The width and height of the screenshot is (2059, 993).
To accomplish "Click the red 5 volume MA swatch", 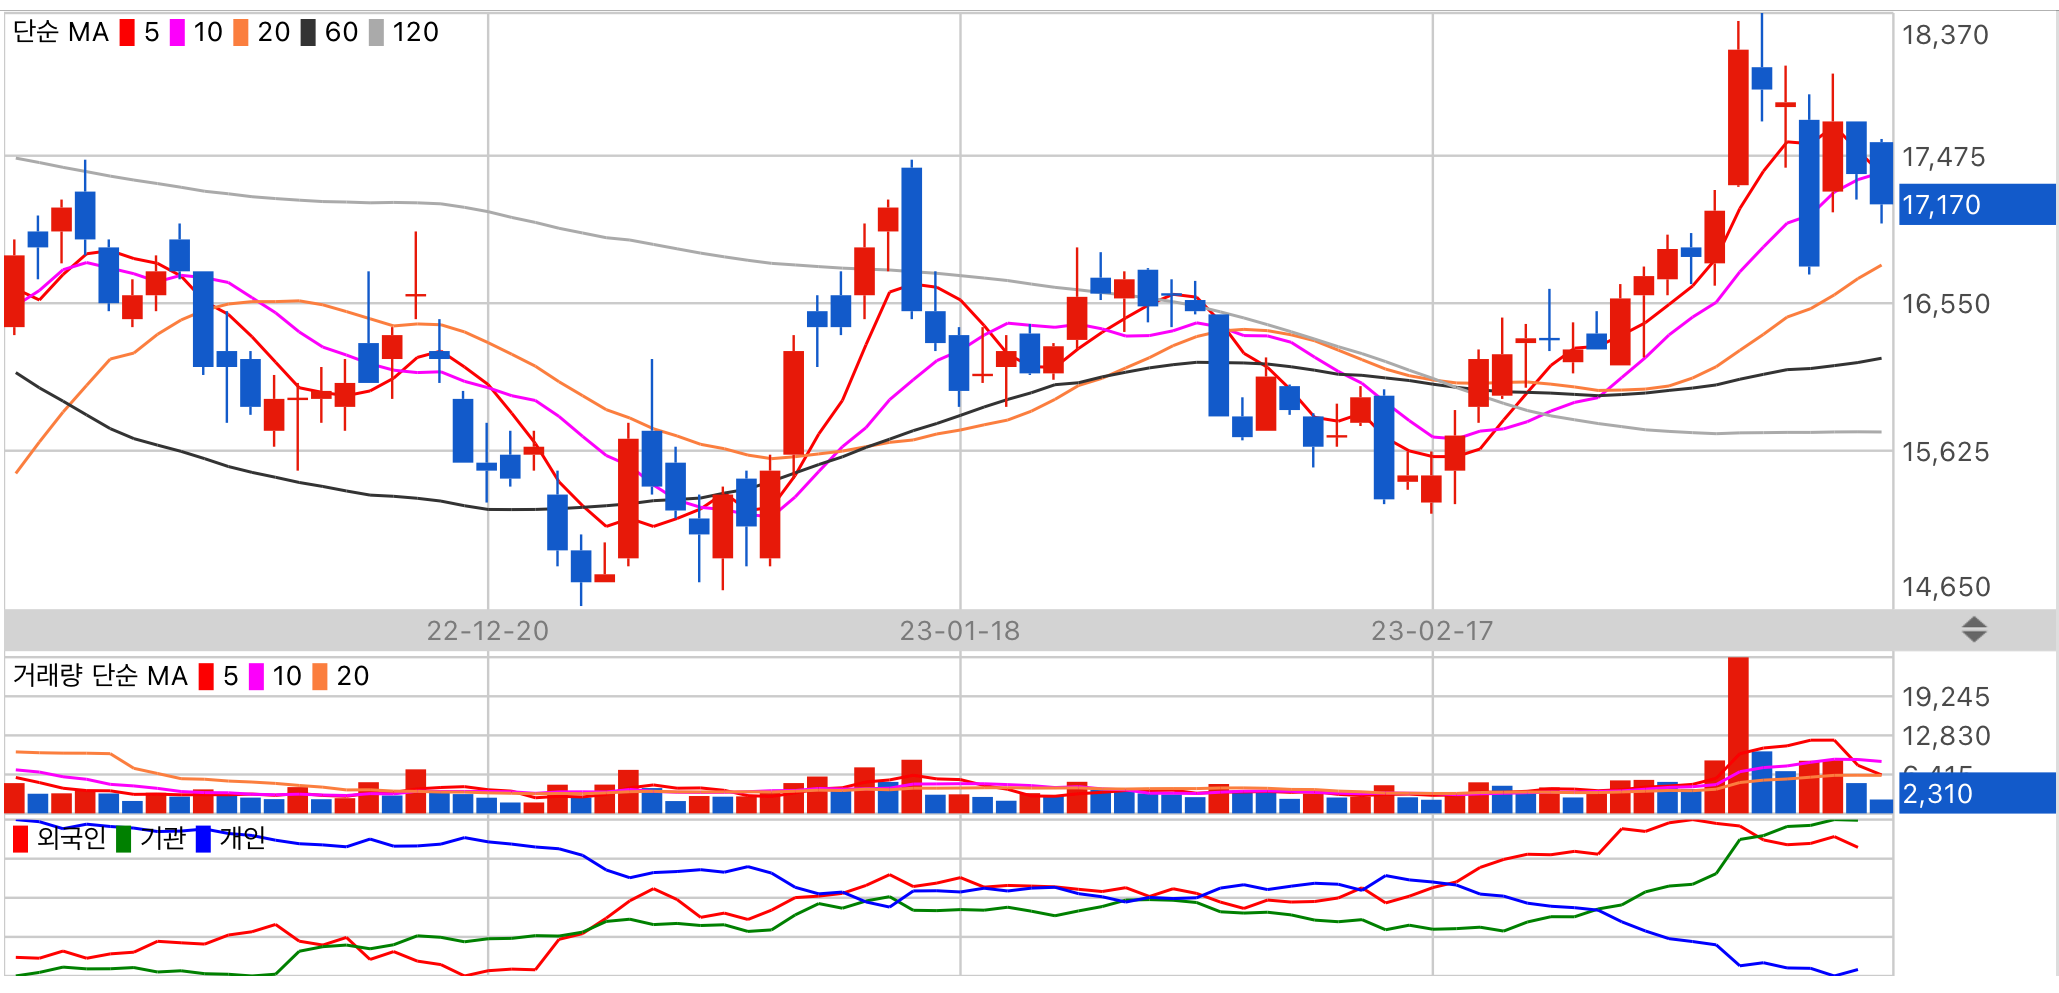I will [x=206, y=677].
